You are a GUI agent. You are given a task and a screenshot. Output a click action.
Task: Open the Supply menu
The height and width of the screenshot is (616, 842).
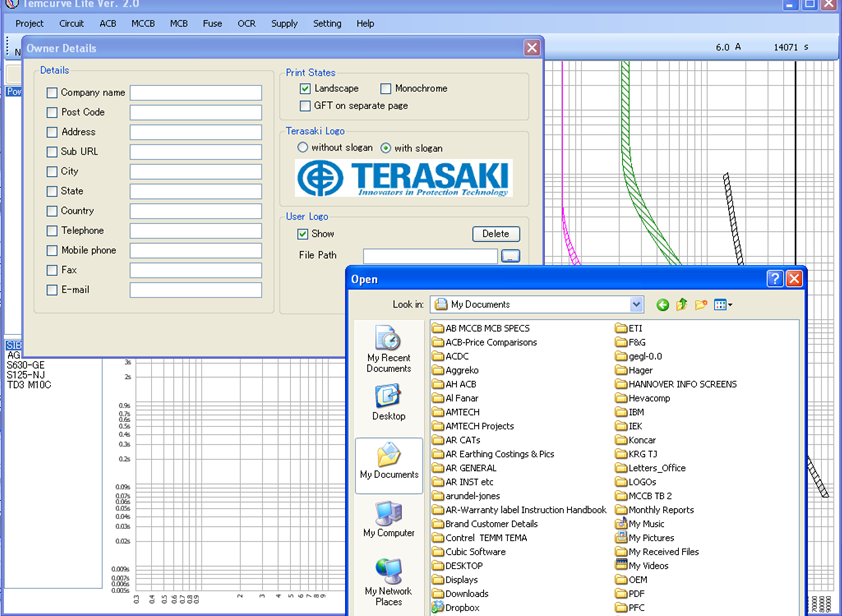click(x=284, y=23)
